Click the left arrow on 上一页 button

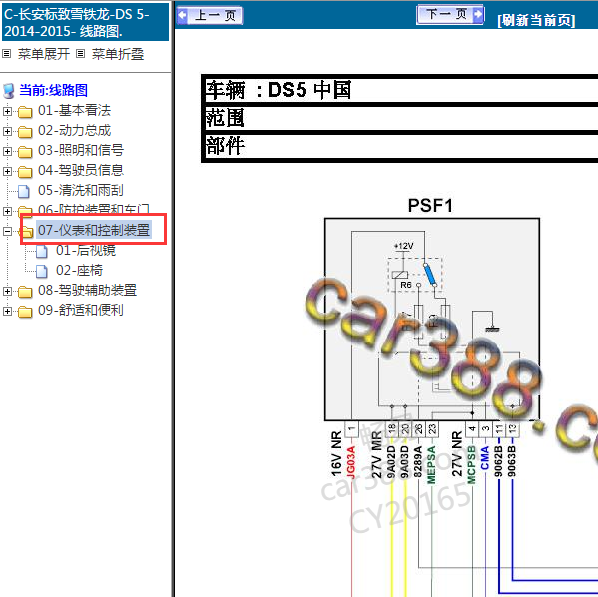point(183,16)
